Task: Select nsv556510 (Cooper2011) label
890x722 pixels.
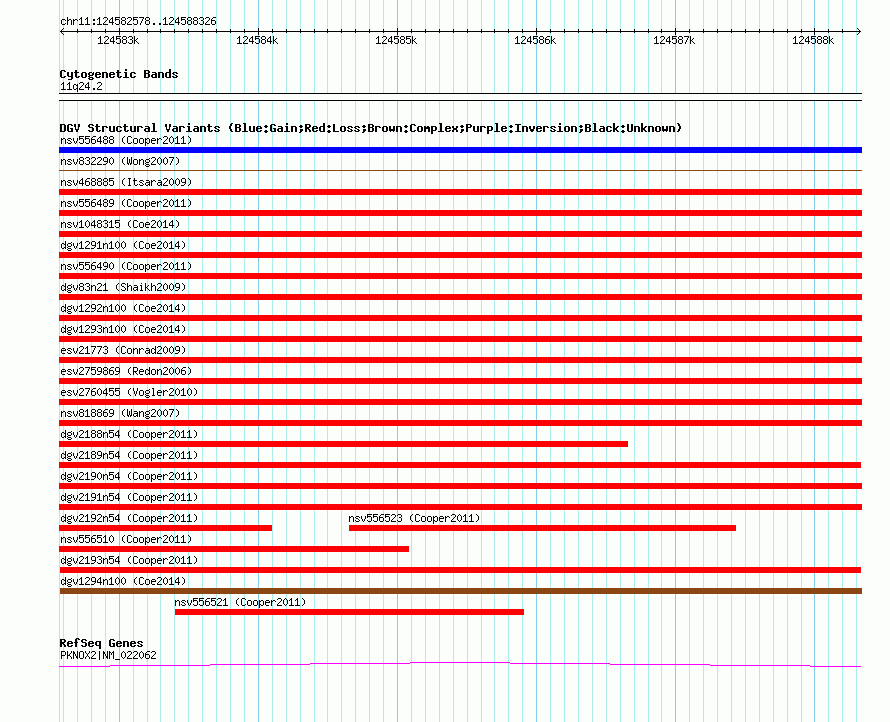Action: coord(126,539)
